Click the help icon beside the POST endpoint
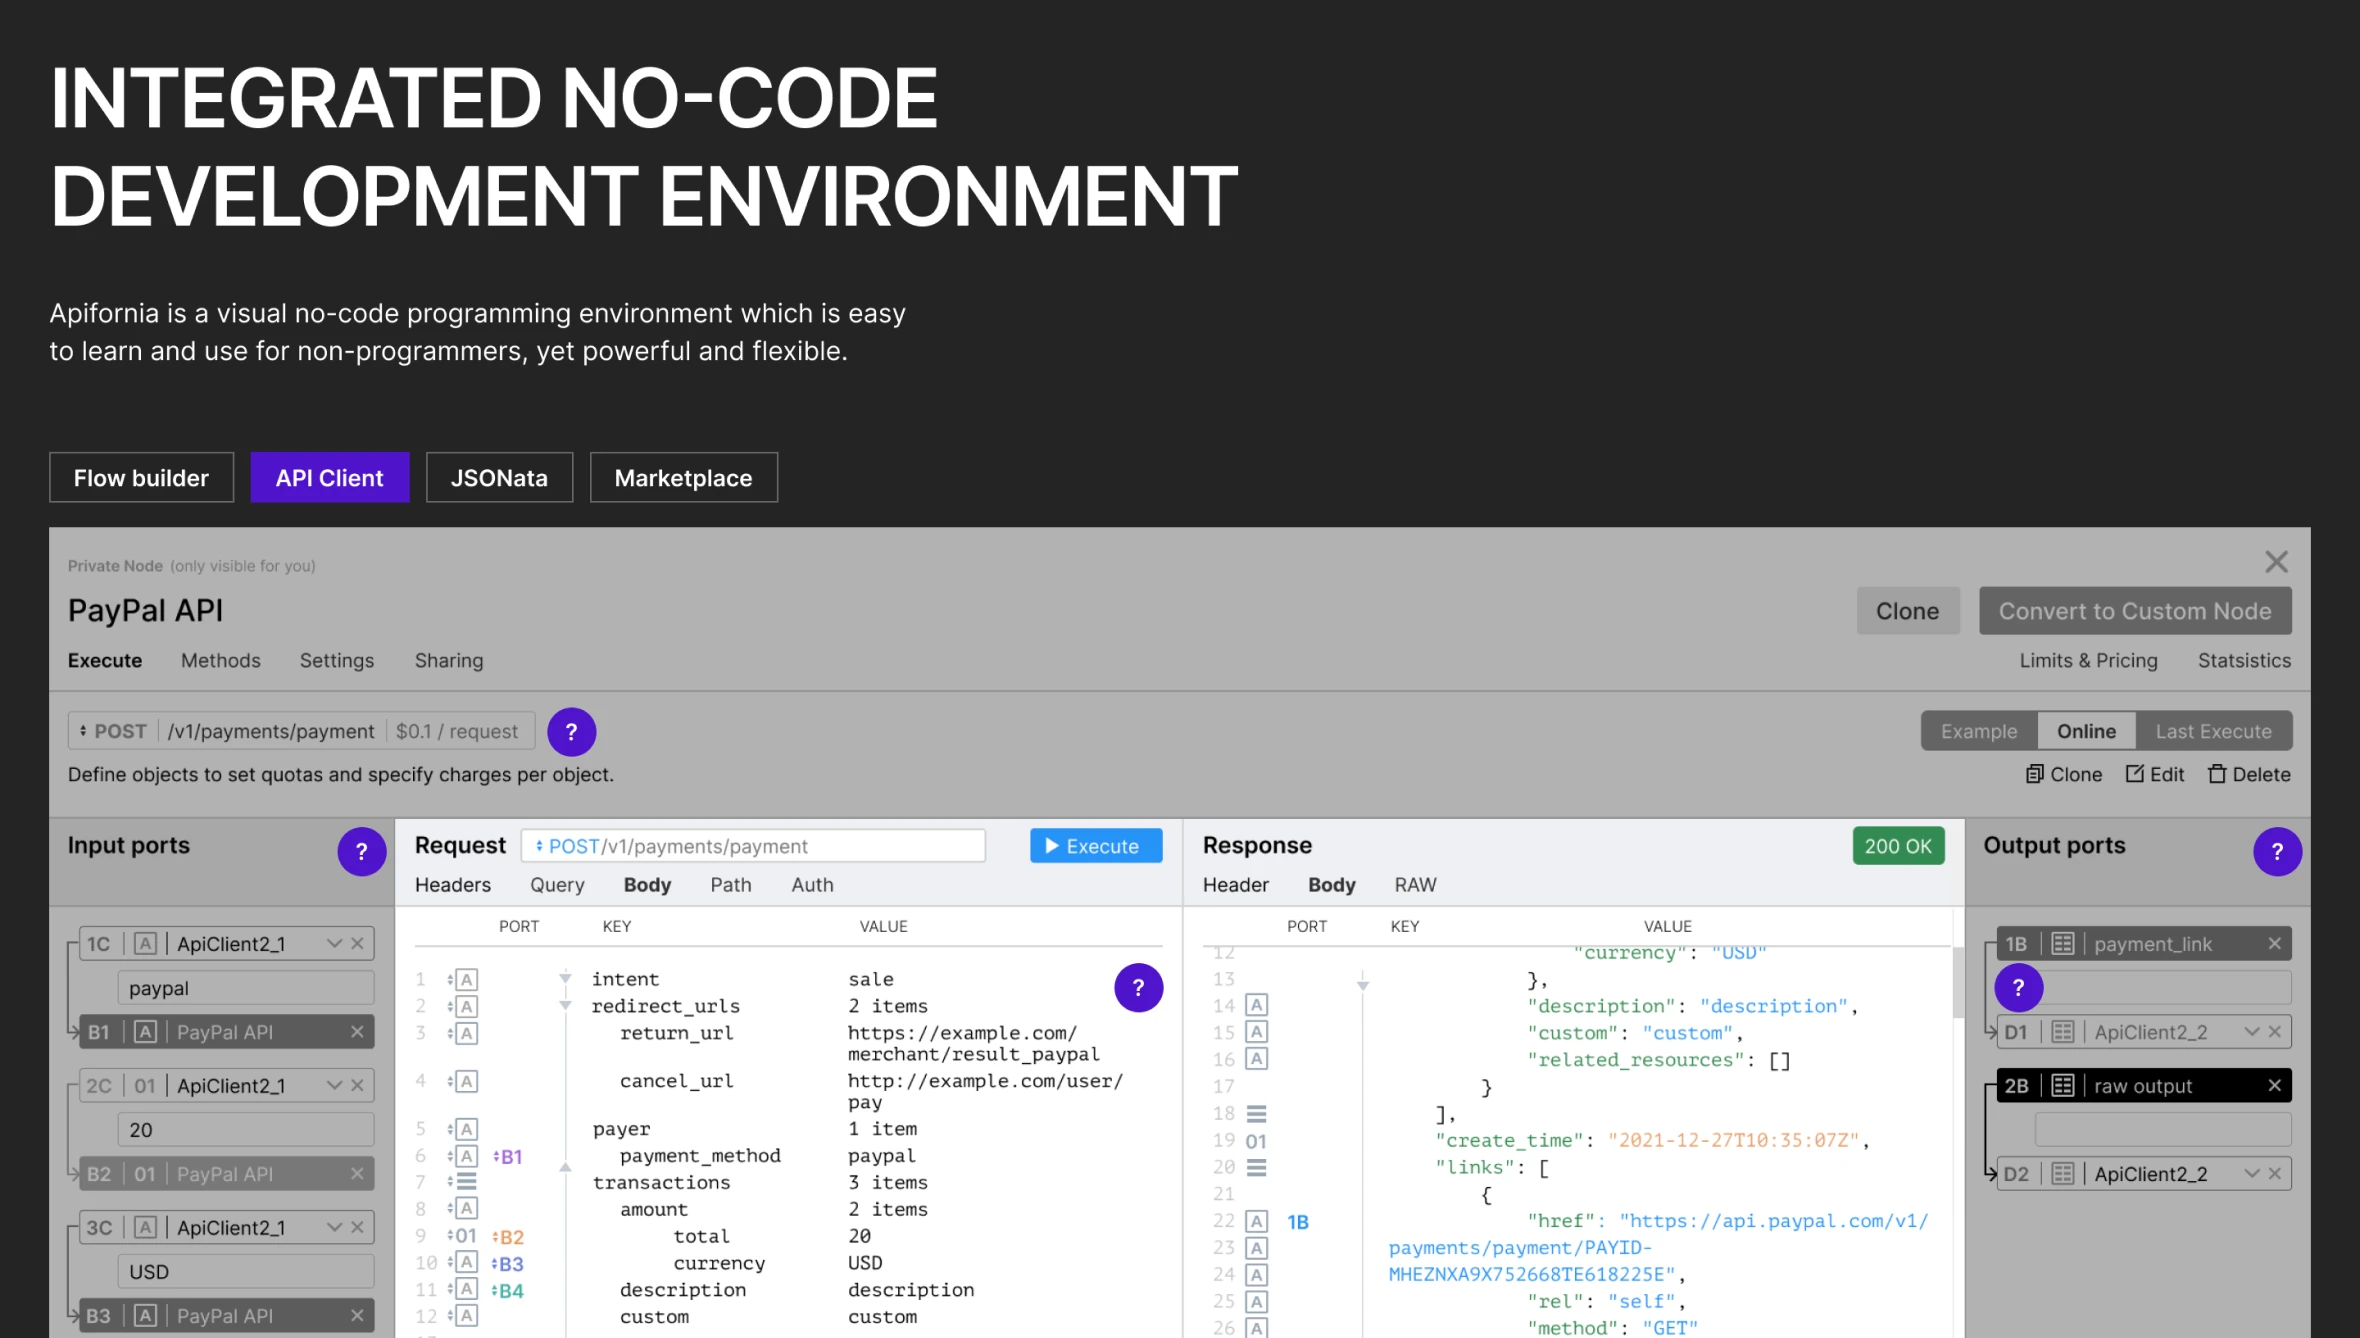Screen dimensions: 2360x1338 571,732
